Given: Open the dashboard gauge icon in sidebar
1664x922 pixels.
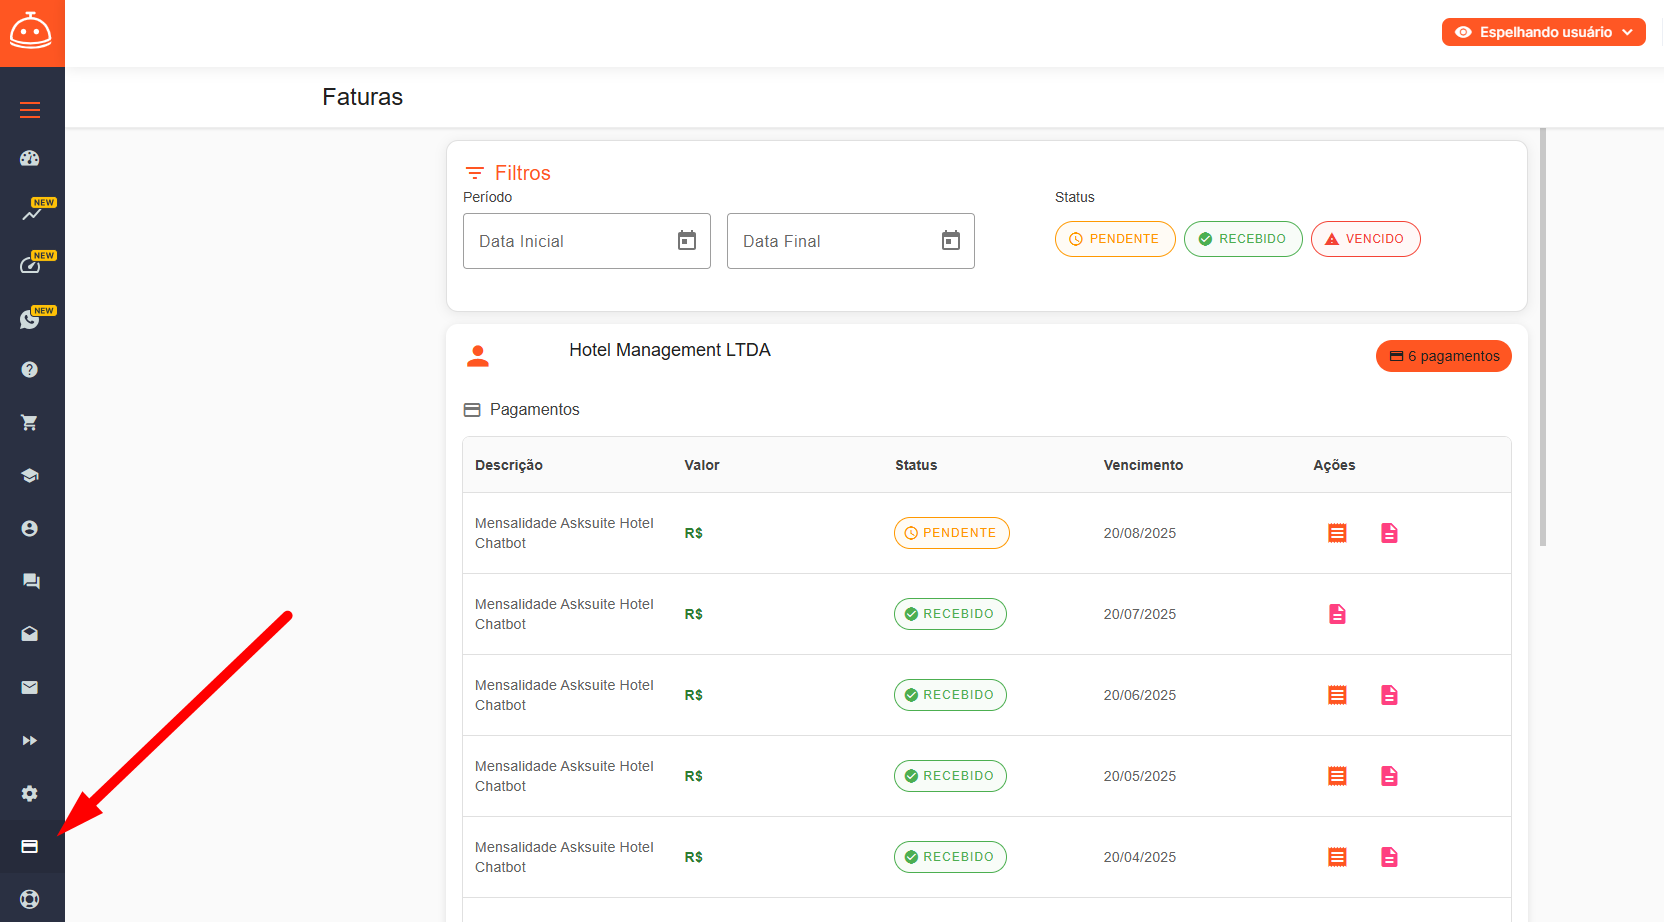Looking at the screenshot, I should (30, 158).
